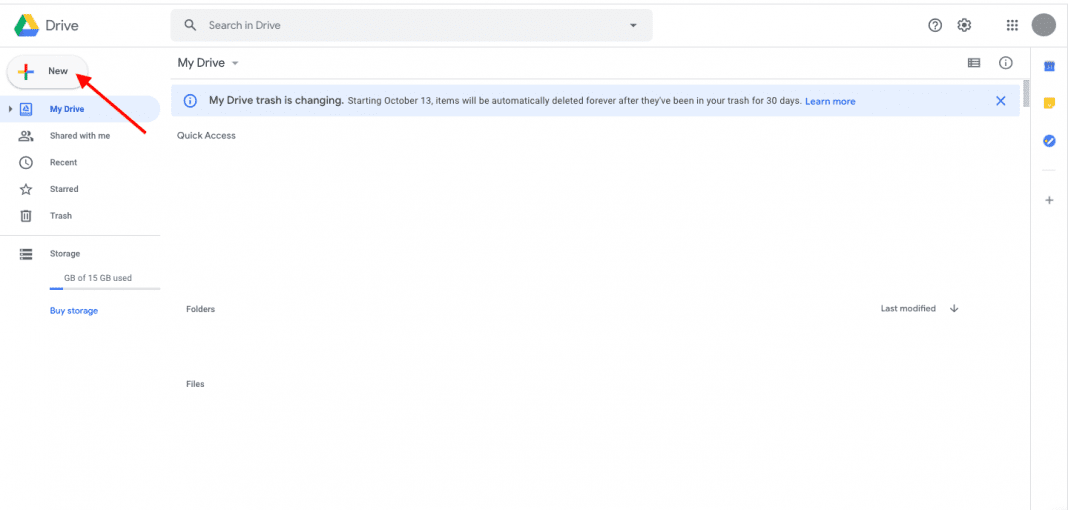Click the New button
This screenshot has height=510, width=1068.
48,71
